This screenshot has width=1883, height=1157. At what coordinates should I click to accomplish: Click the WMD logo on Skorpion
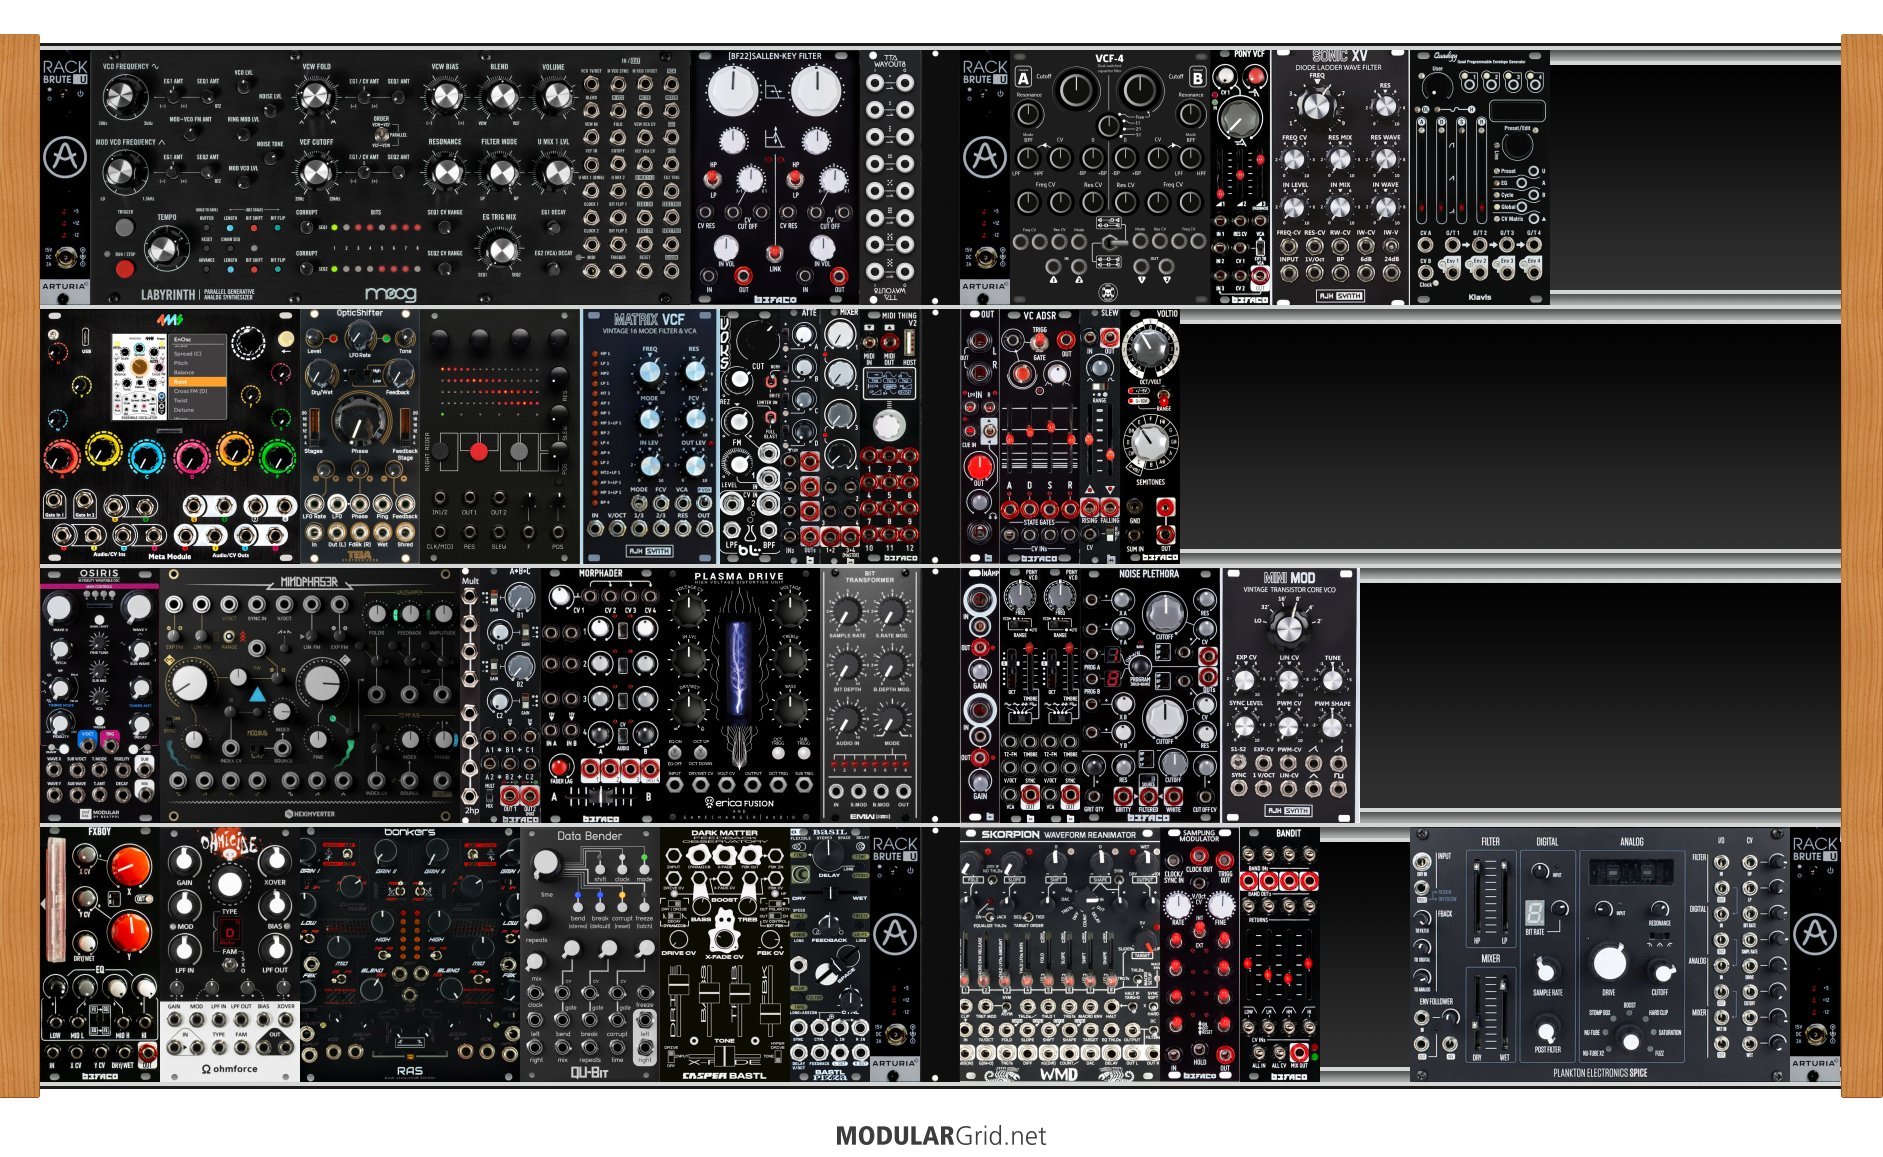point(1059,1074)
